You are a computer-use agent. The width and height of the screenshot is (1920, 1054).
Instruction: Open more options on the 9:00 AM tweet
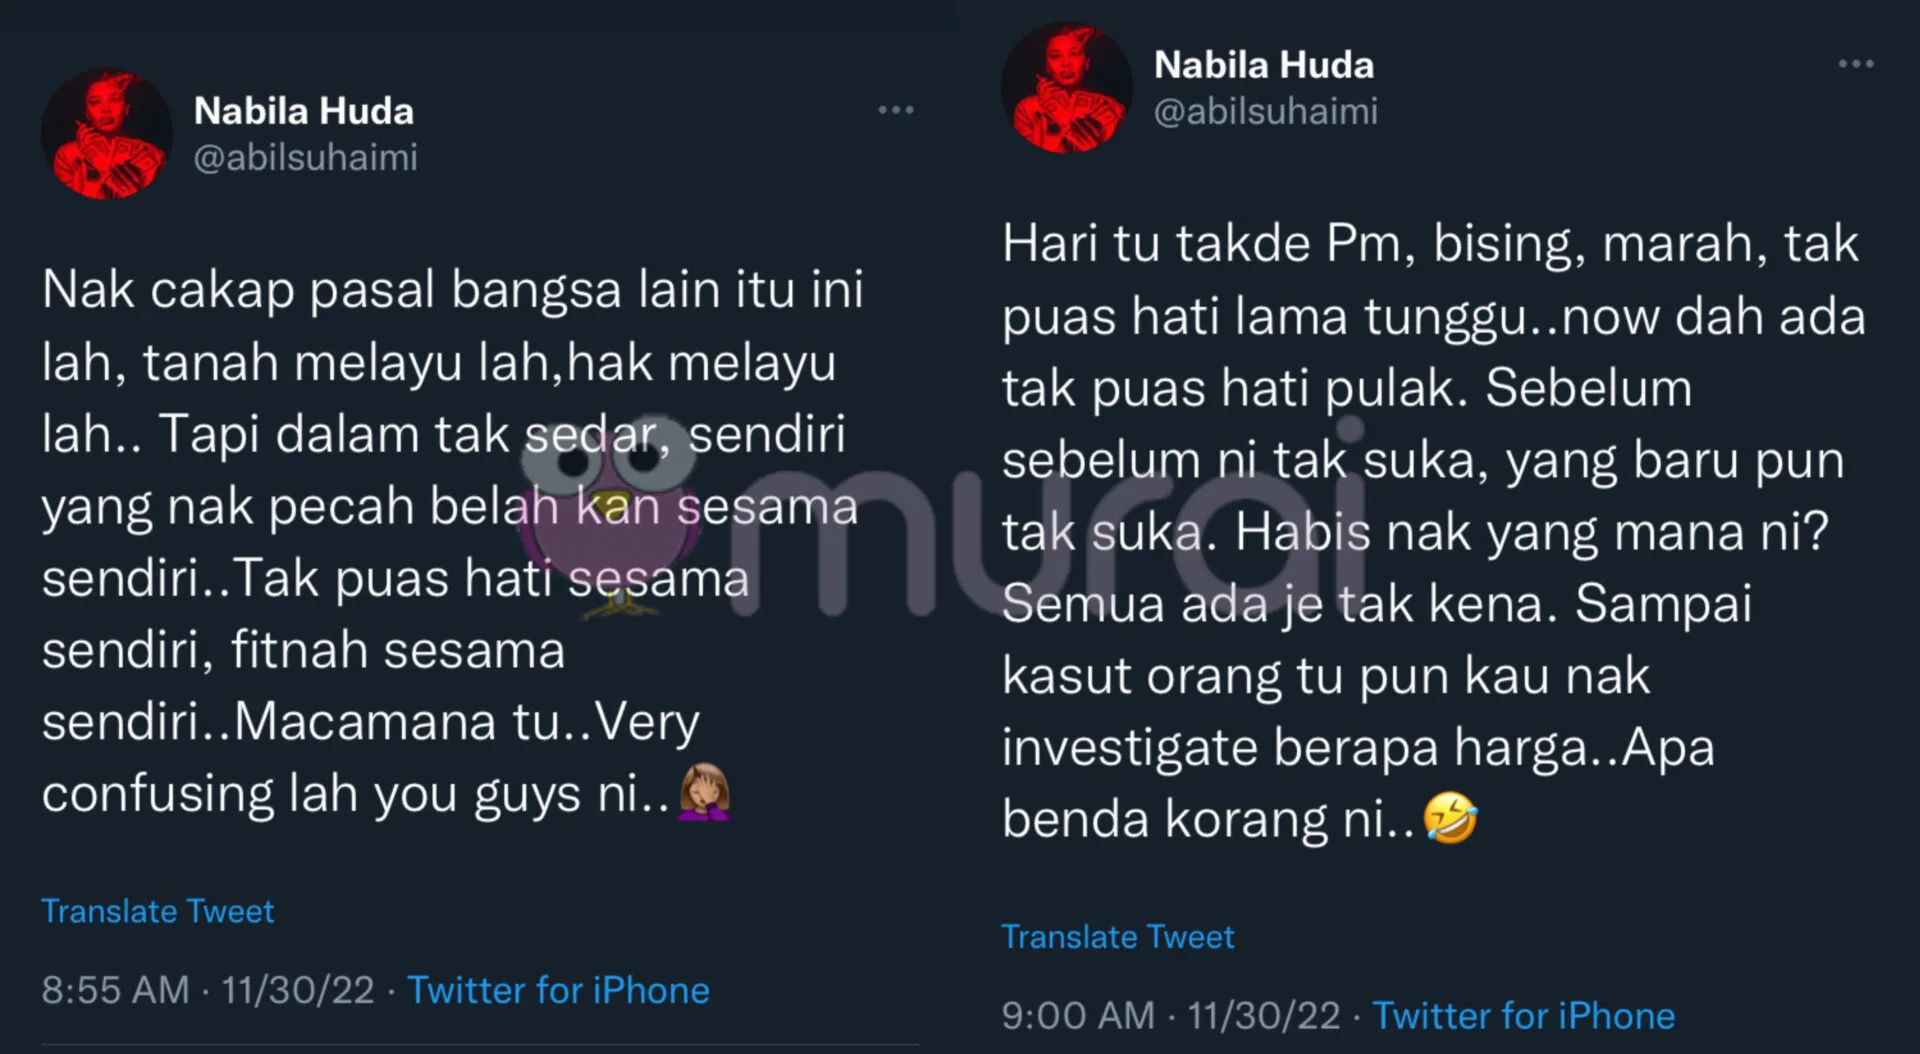tap(1855, 64)
